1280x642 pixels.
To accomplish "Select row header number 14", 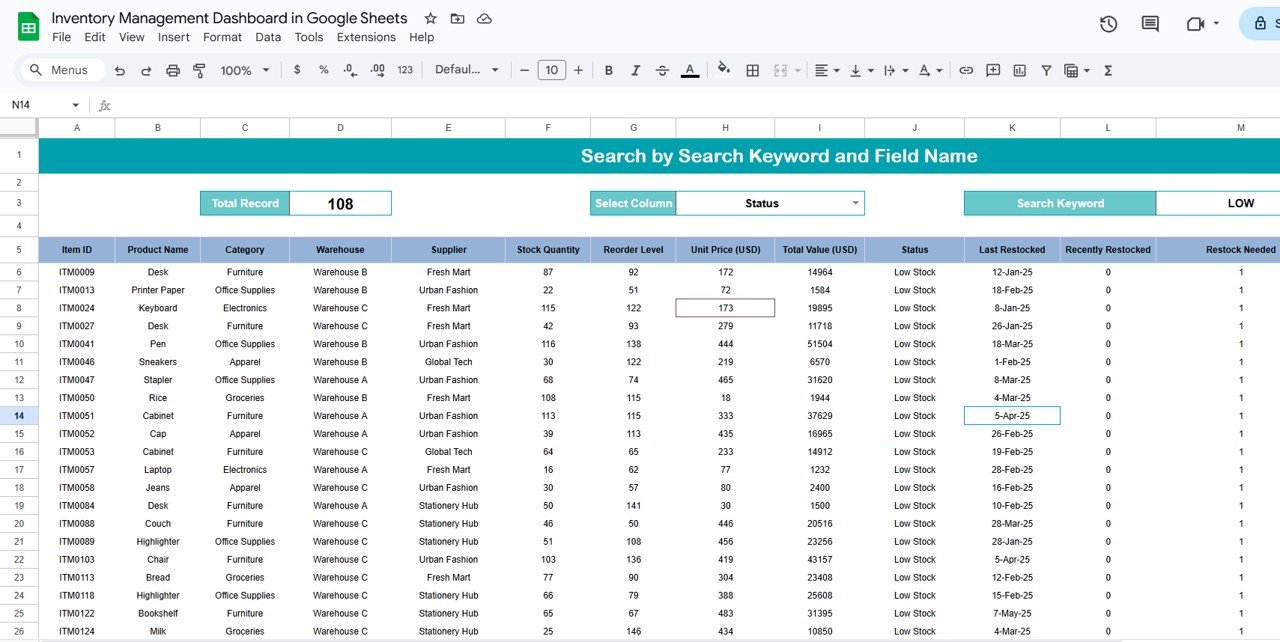I will (19, 416).
